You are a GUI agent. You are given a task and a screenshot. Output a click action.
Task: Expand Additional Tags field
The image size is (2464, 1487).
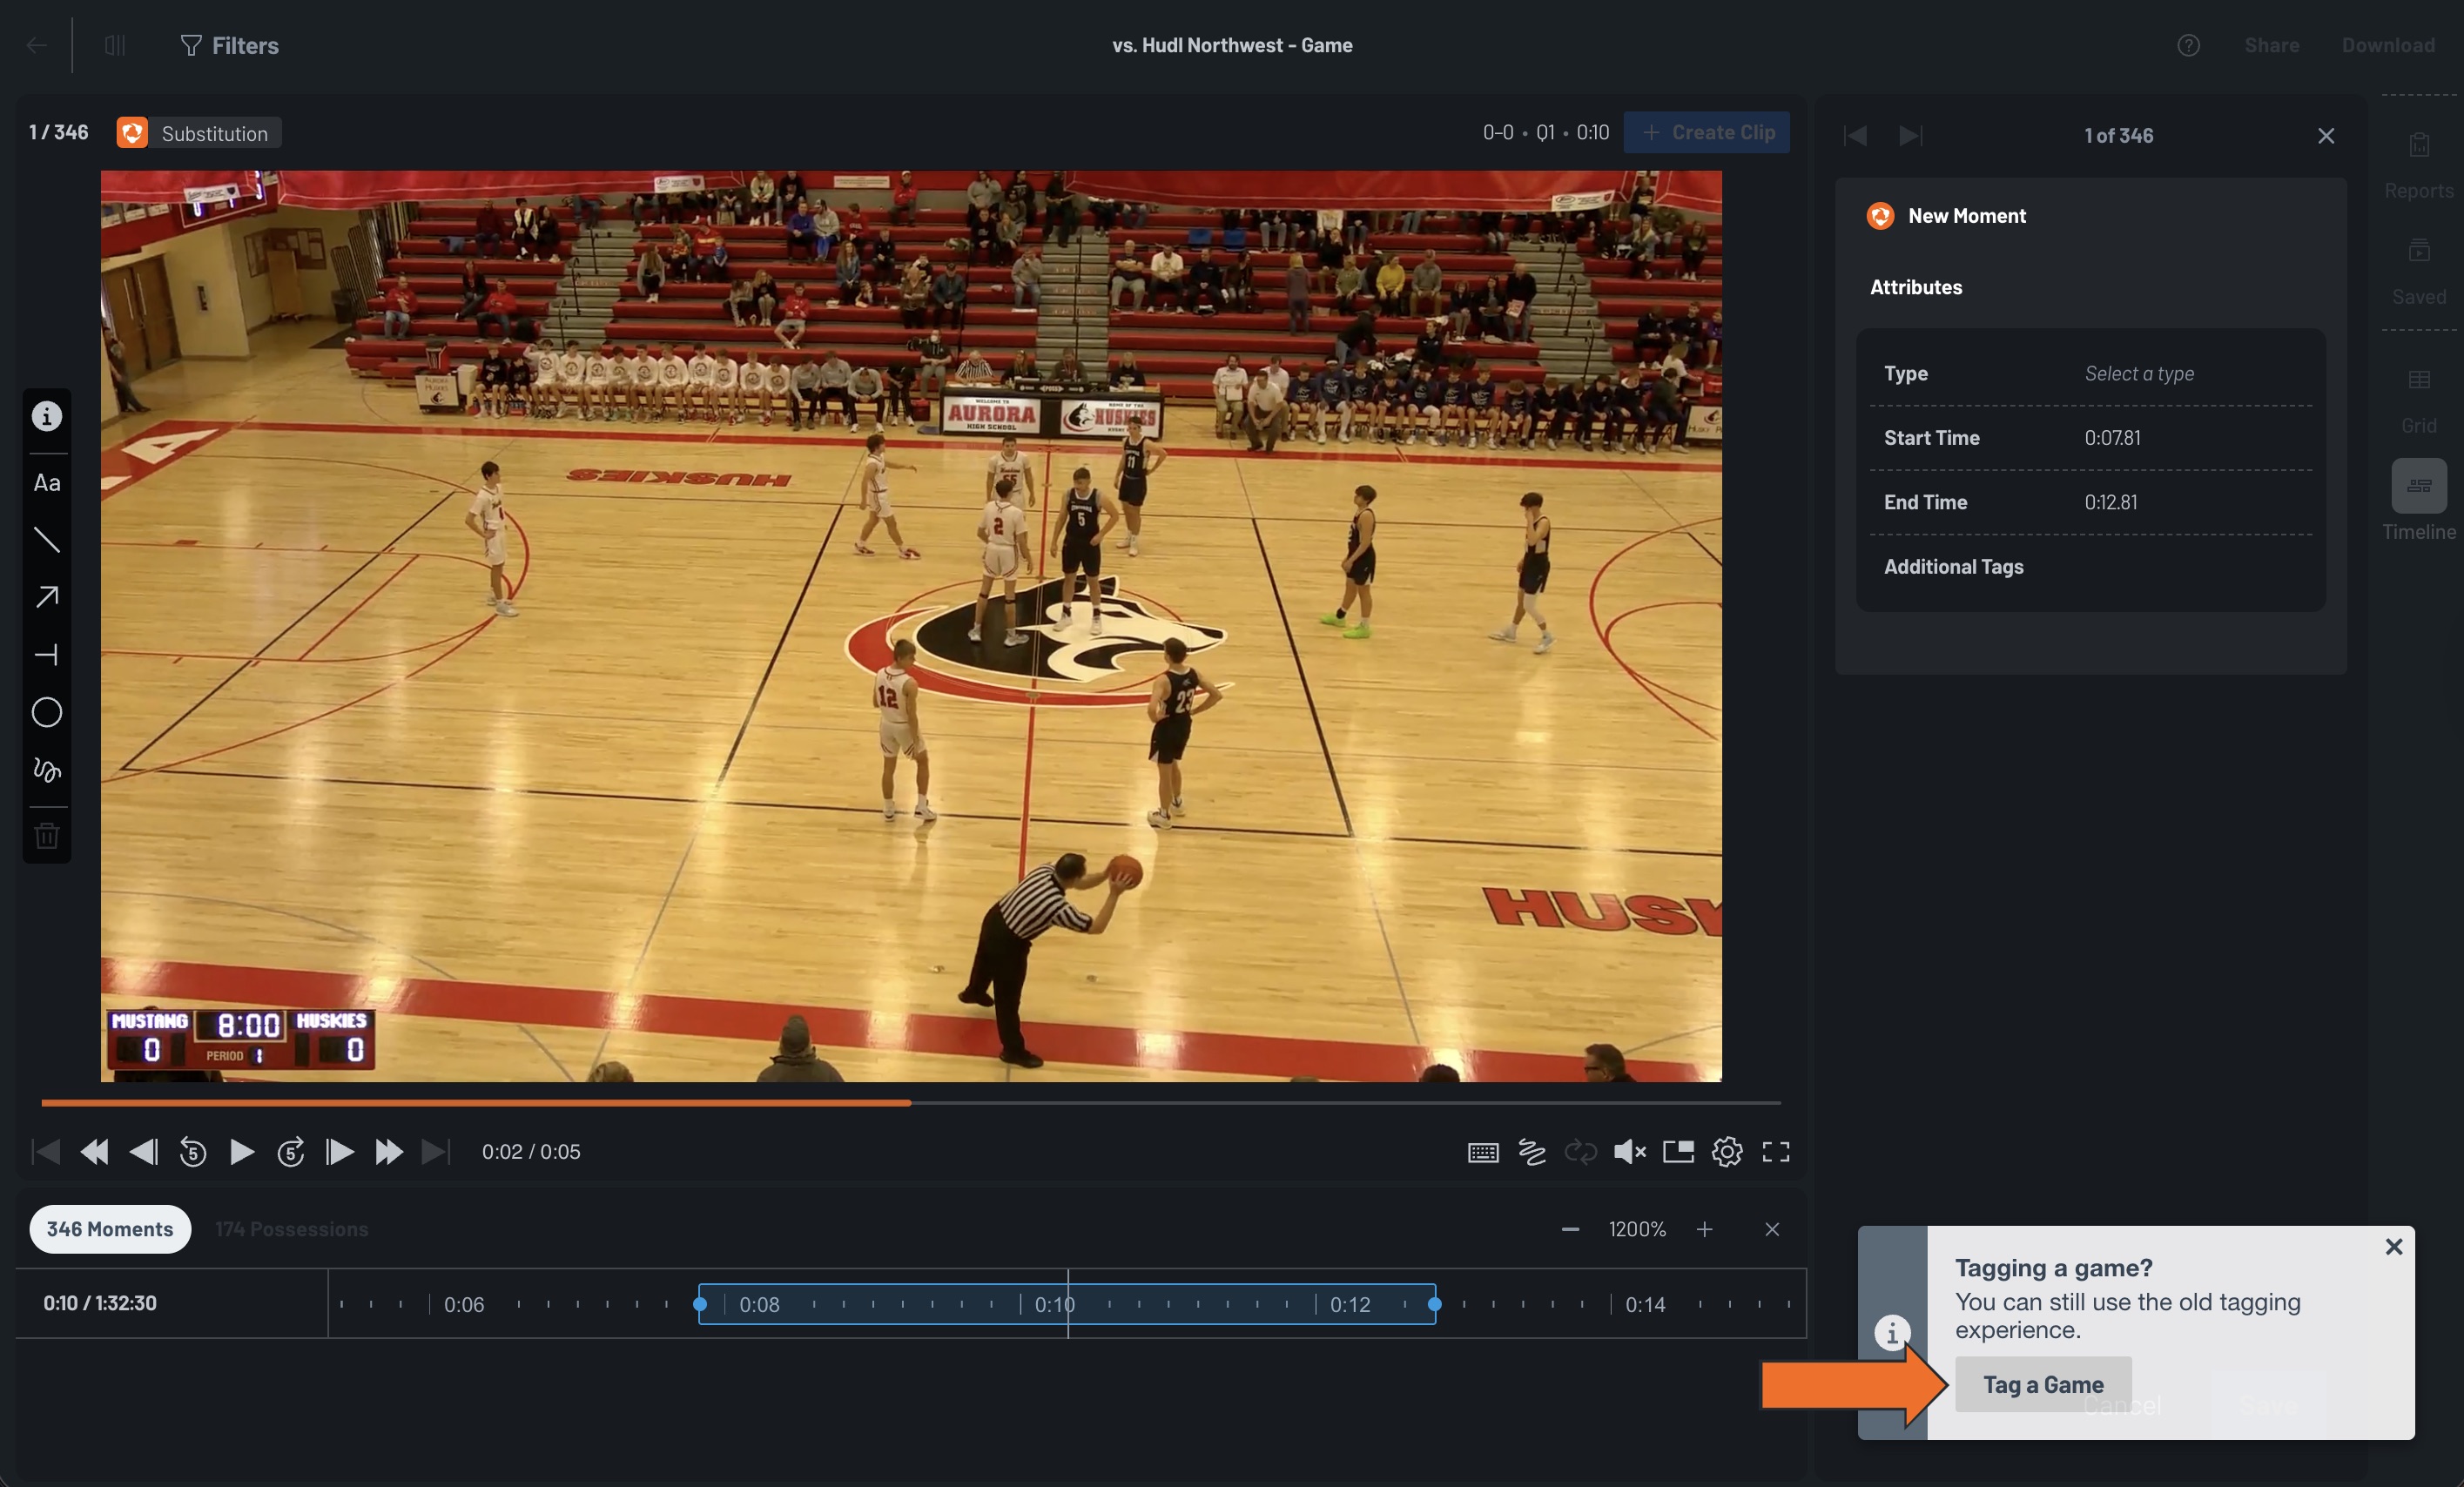tap(2091, 567)
